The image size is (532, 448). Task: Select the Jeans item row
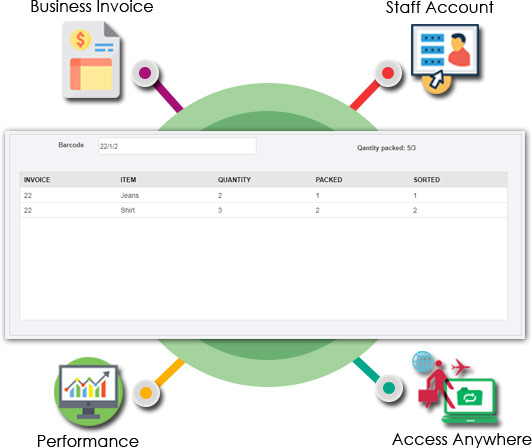click(x=264, y=195)
